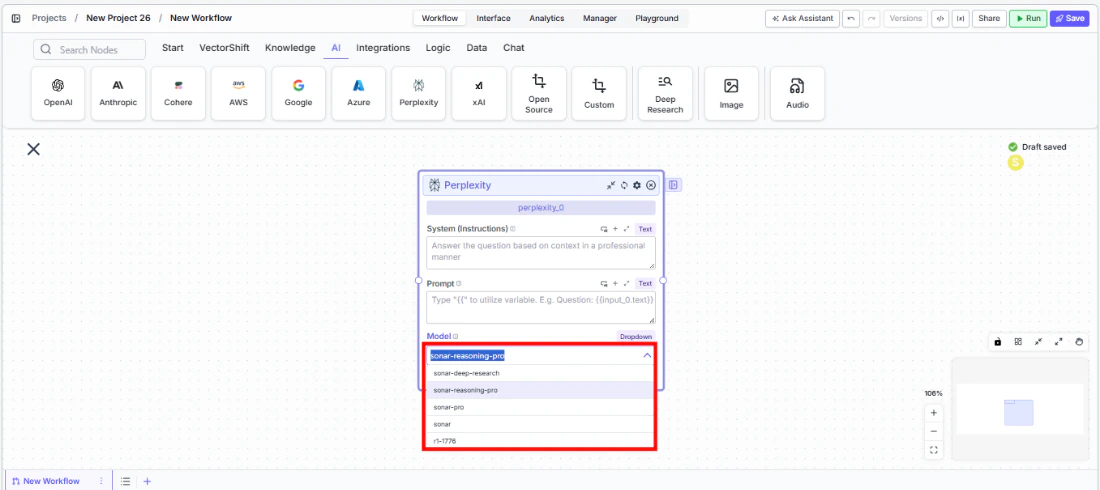Add a Custom model node
Image resolution: width=1100 pixels, height=490 pixels.
coord(599,93)
